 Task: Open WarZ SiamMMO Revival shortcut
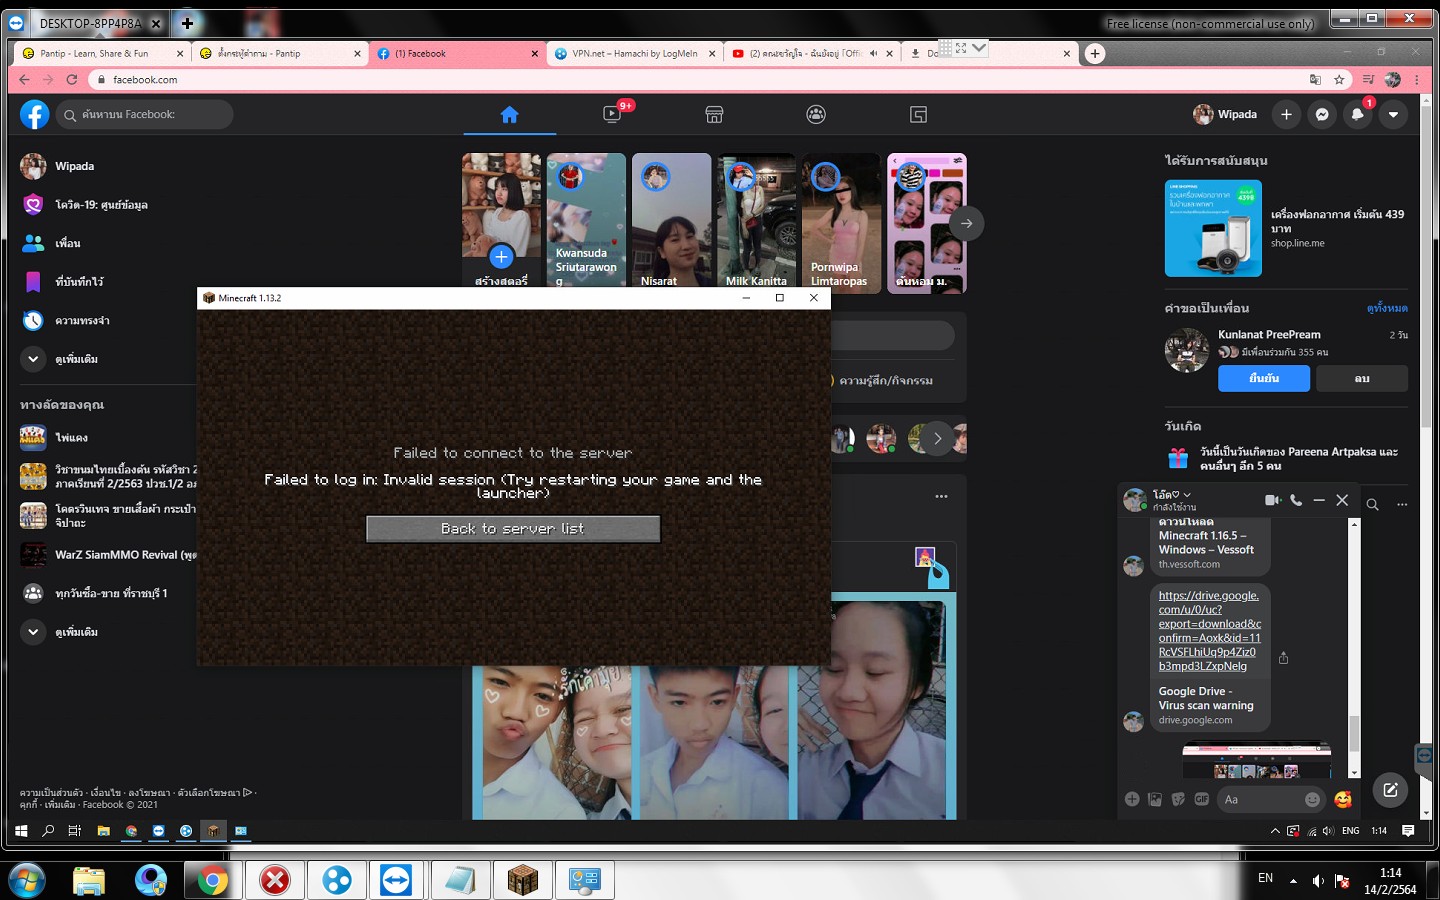click(108, 554)
